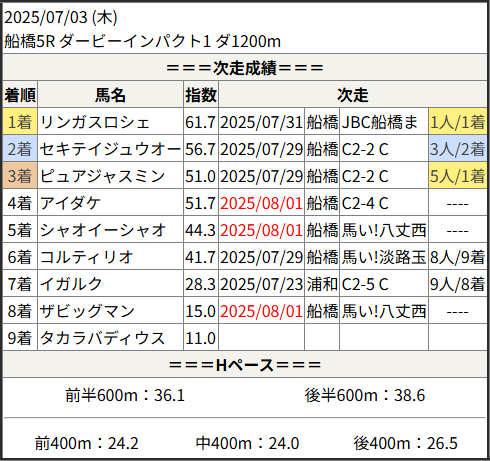Image resolution: width=490 pixels, height=461 pixels.
Task: Click the 着順 column header
Action: (20, 95)
